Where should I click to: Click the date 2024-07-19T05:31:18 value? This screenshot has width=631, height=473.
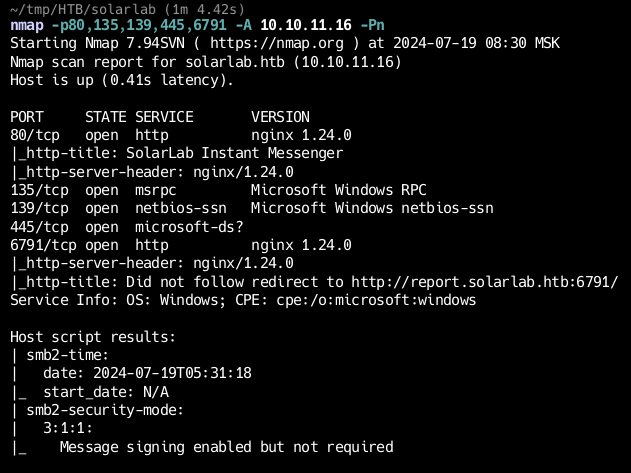pos(172,373)
